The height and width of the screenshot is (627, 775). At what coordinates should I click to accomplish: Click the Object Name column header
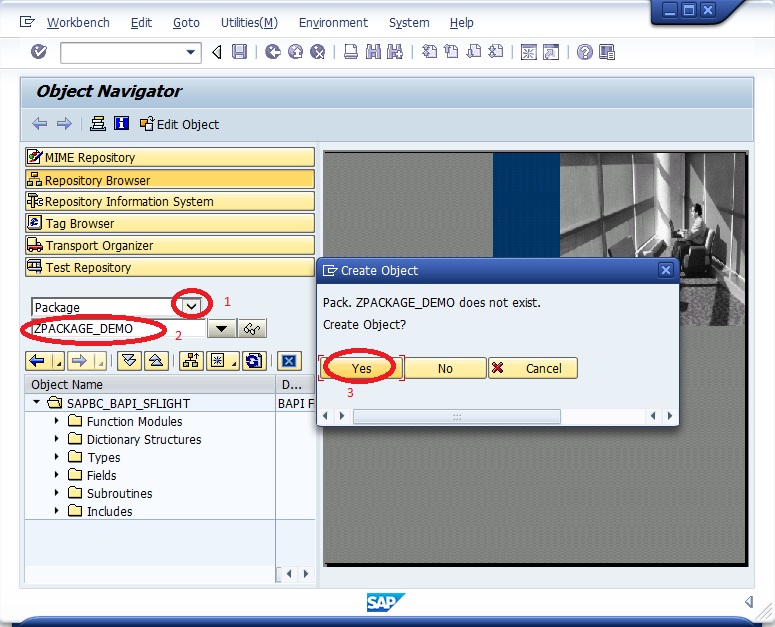point(150,384)
